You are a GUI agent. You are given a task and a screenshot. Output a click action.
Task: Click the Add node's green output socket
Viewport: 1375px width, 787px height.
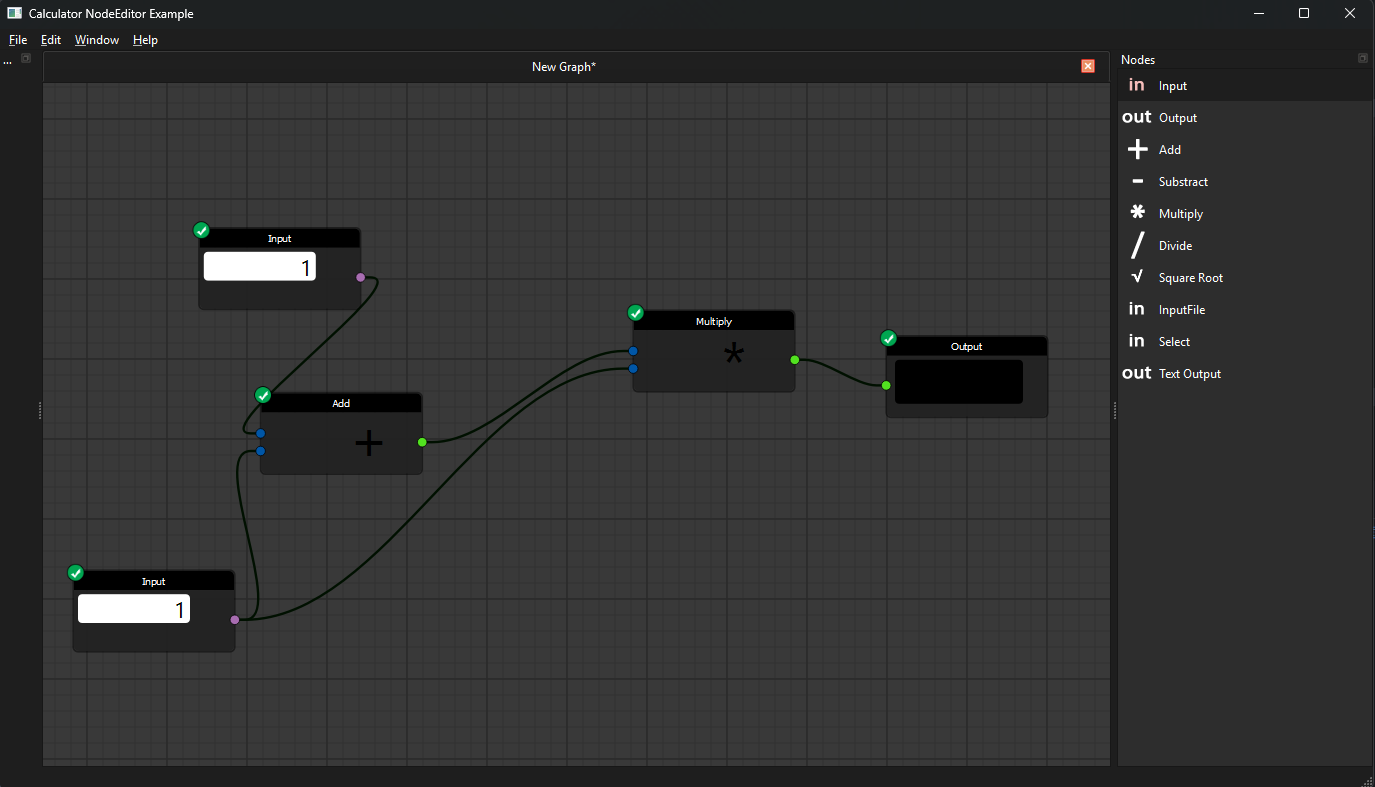(422, 442)
